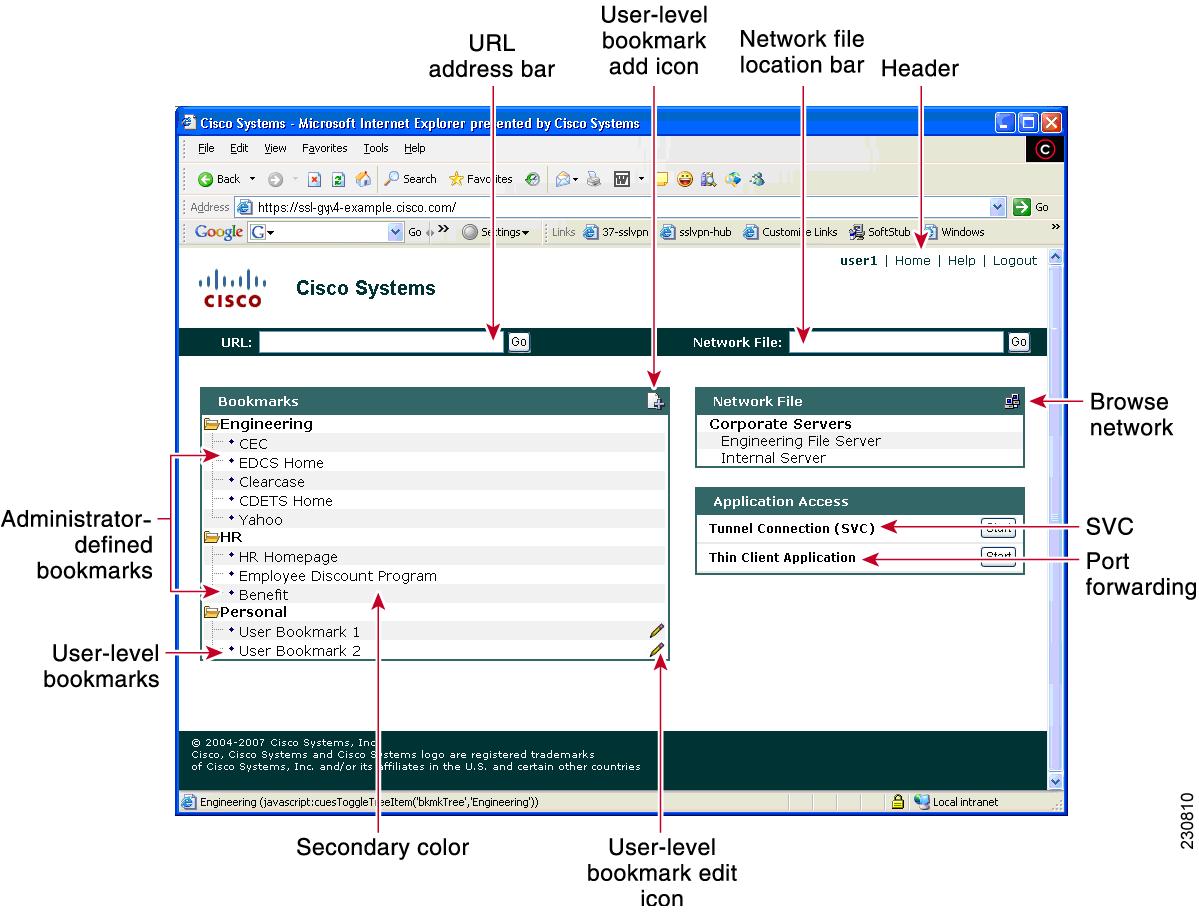The width and height of the screenshot is (1199, 918).
Task: Open the Employee Discount Program bookmark
Action: pos(337,576)
